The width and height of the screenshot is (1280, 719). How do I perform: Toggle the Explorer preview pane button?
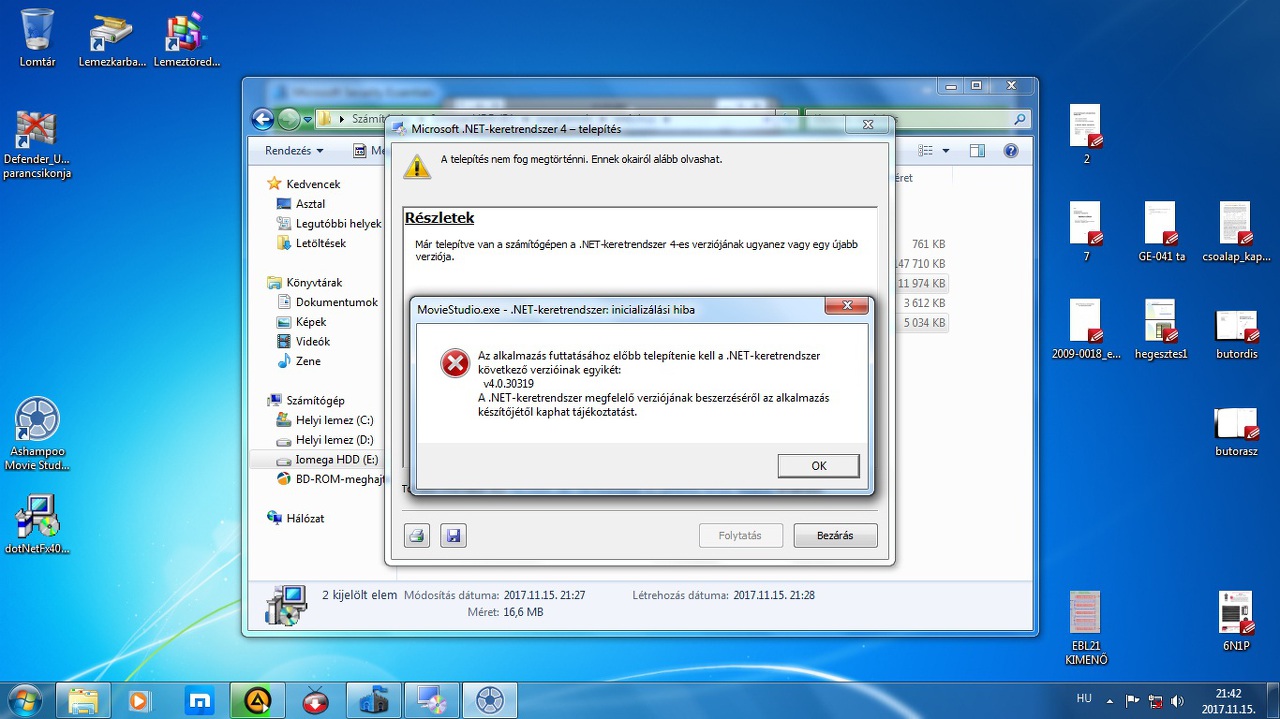pyautogui.click(x=977, y=151)
